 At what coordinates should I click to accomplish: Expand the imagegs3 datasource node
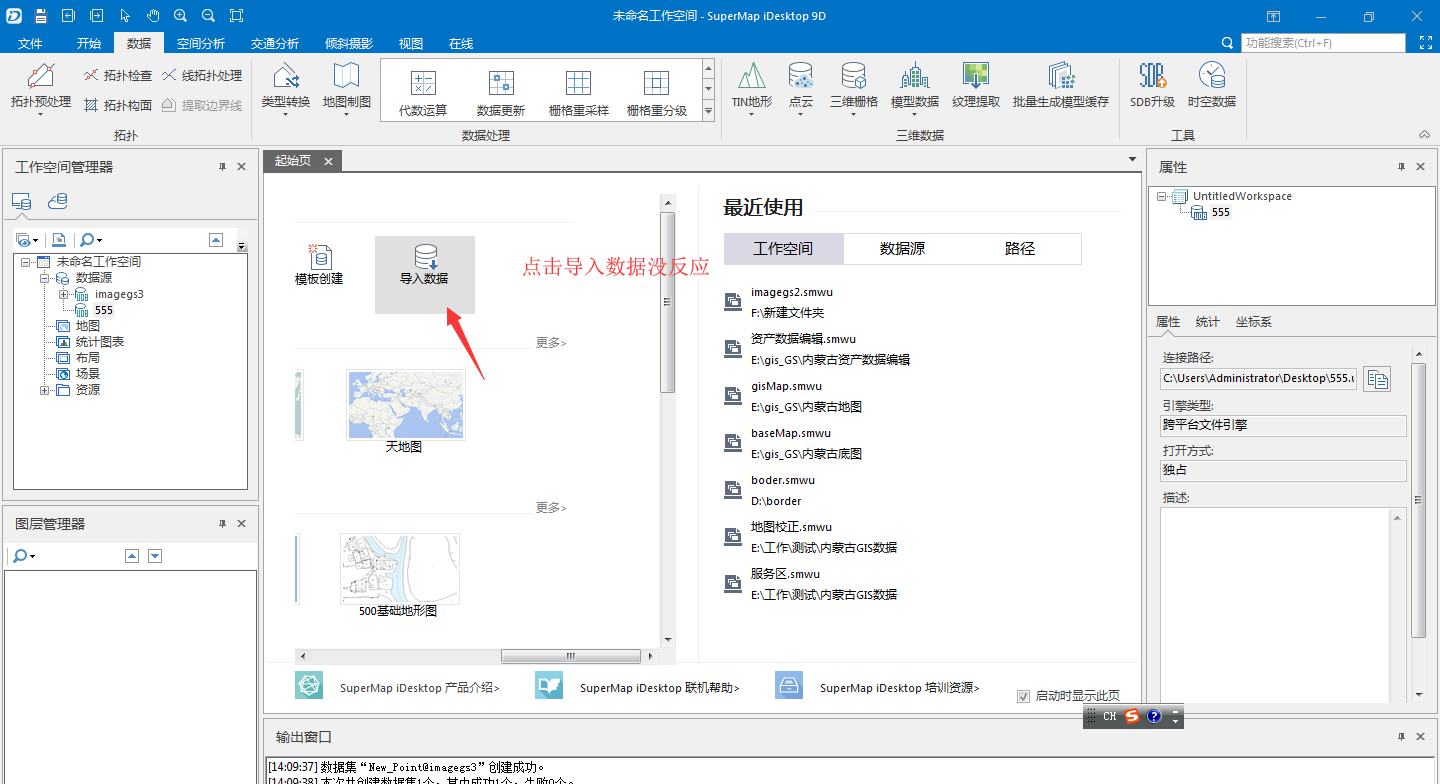tap(63, 294)
